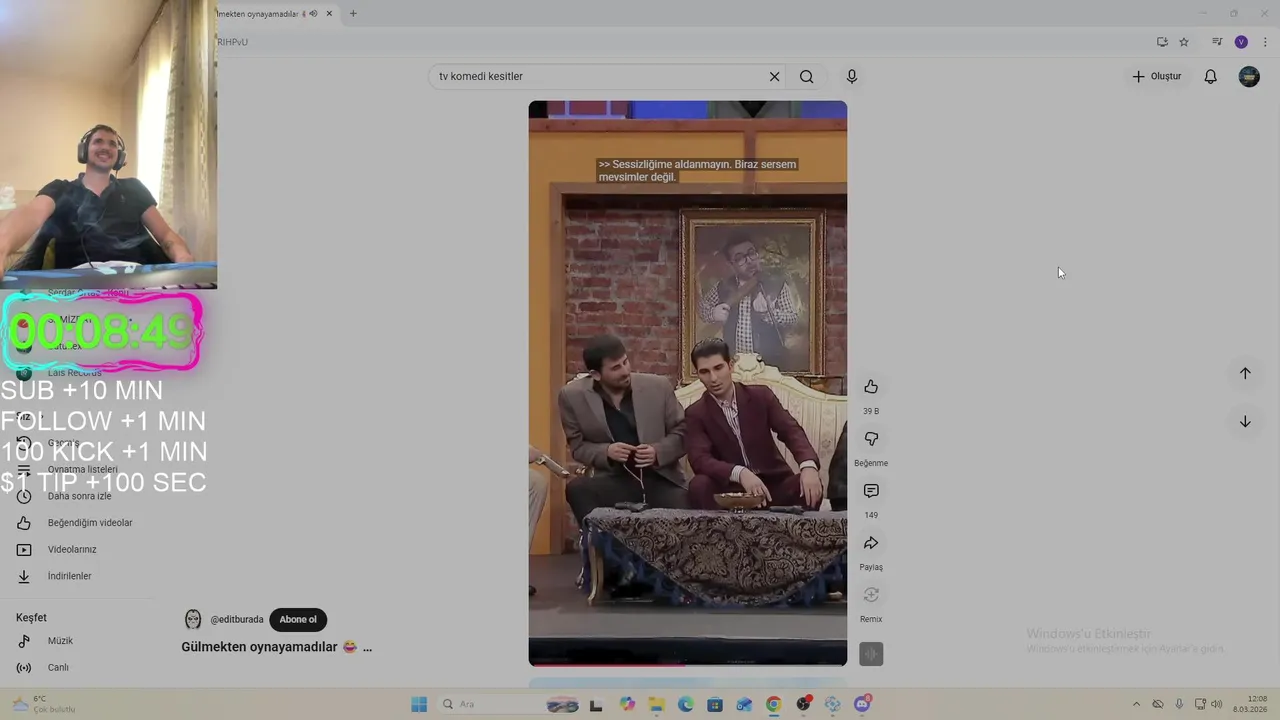The width and height of the screenshot is (1280, 720).
Task: Bookmark this page with star icon
Action: pos(1184,42)
